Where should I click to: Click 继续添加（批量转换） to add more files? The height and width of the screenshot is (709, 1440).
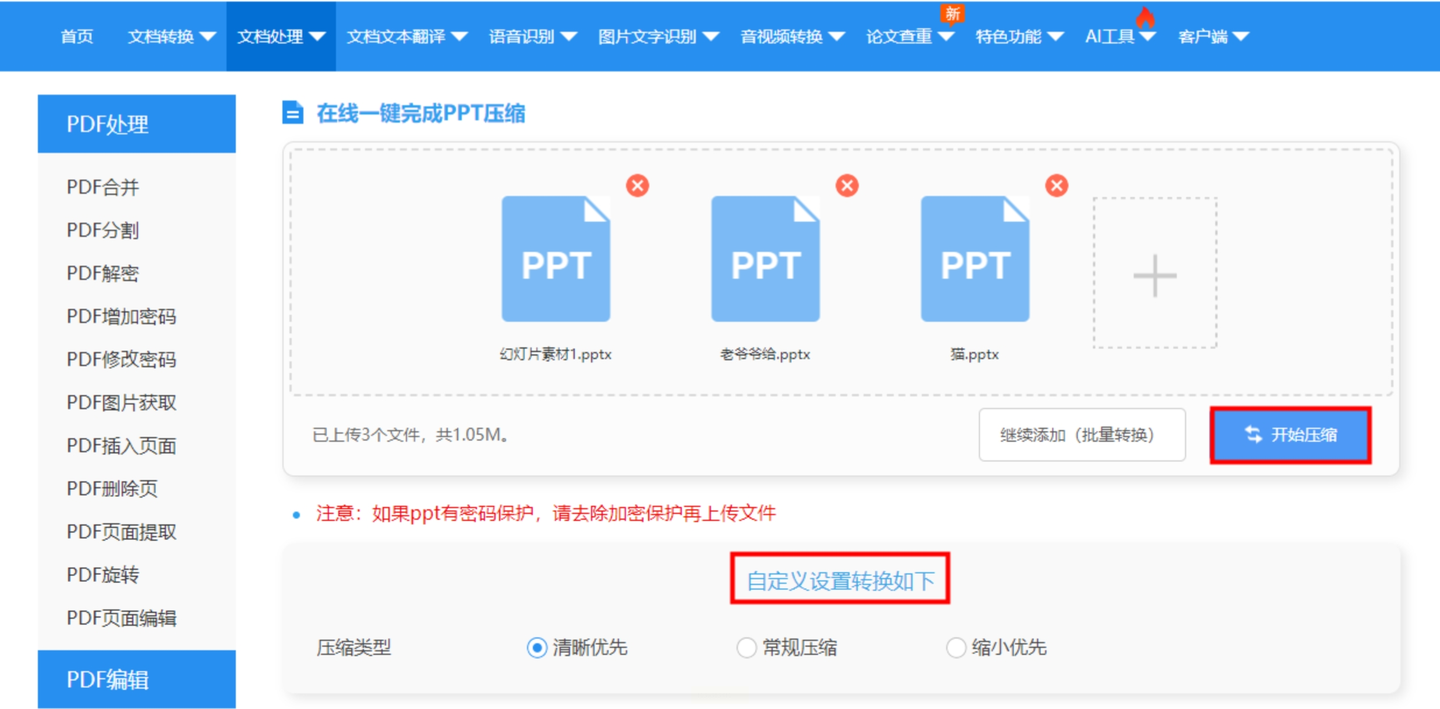click(1082, 434)
